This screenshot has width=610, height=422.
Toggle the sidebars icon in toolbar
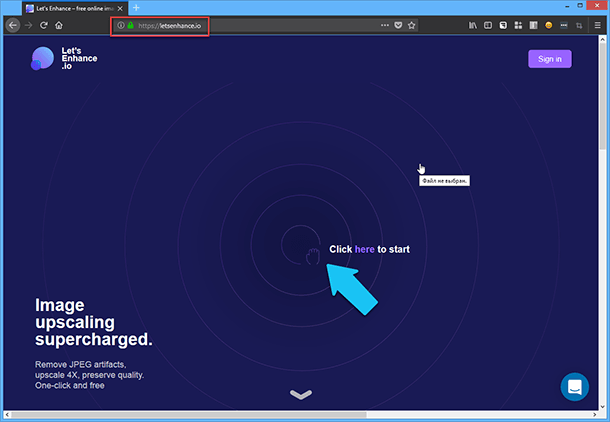point(488,25)
